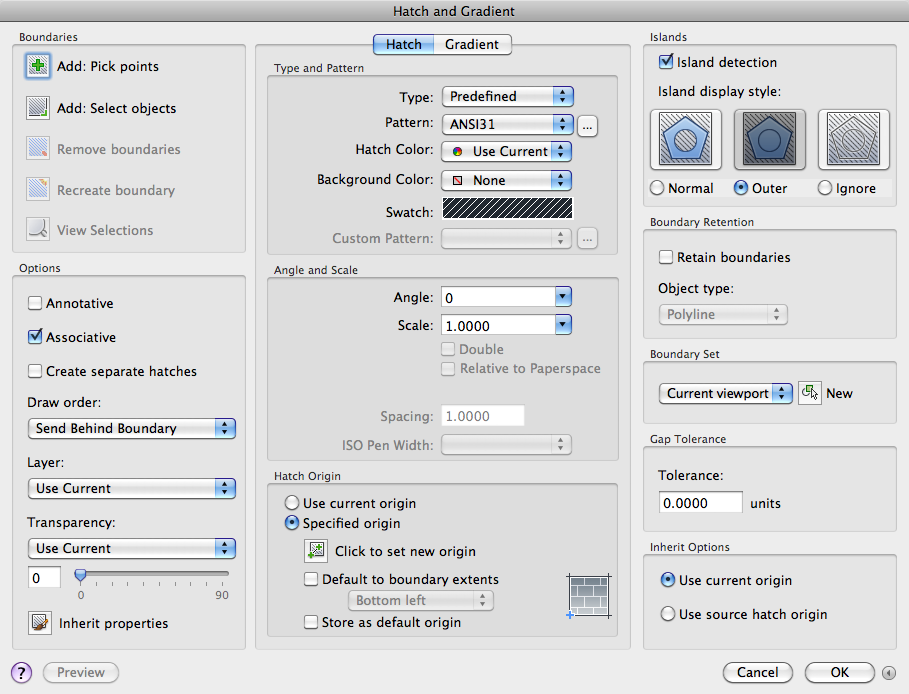
Task: Click the Angle value field
Action: 499,297
